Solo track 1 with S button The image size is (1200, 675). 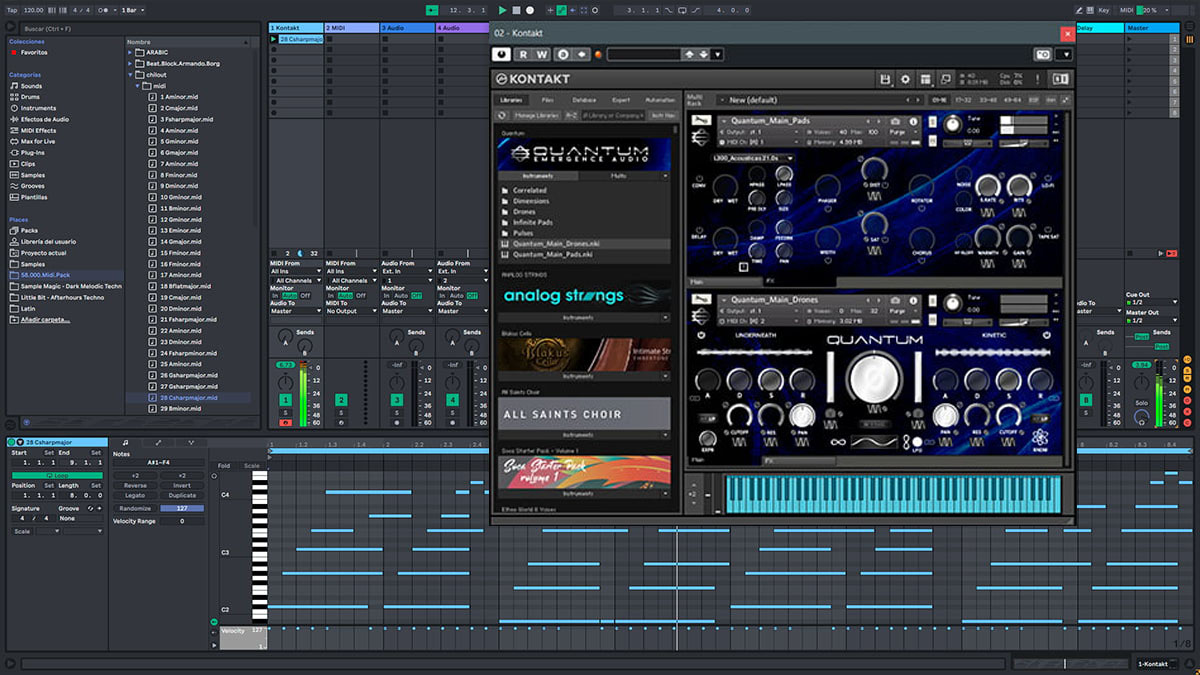pyautogui.click(x=285, y=413)
